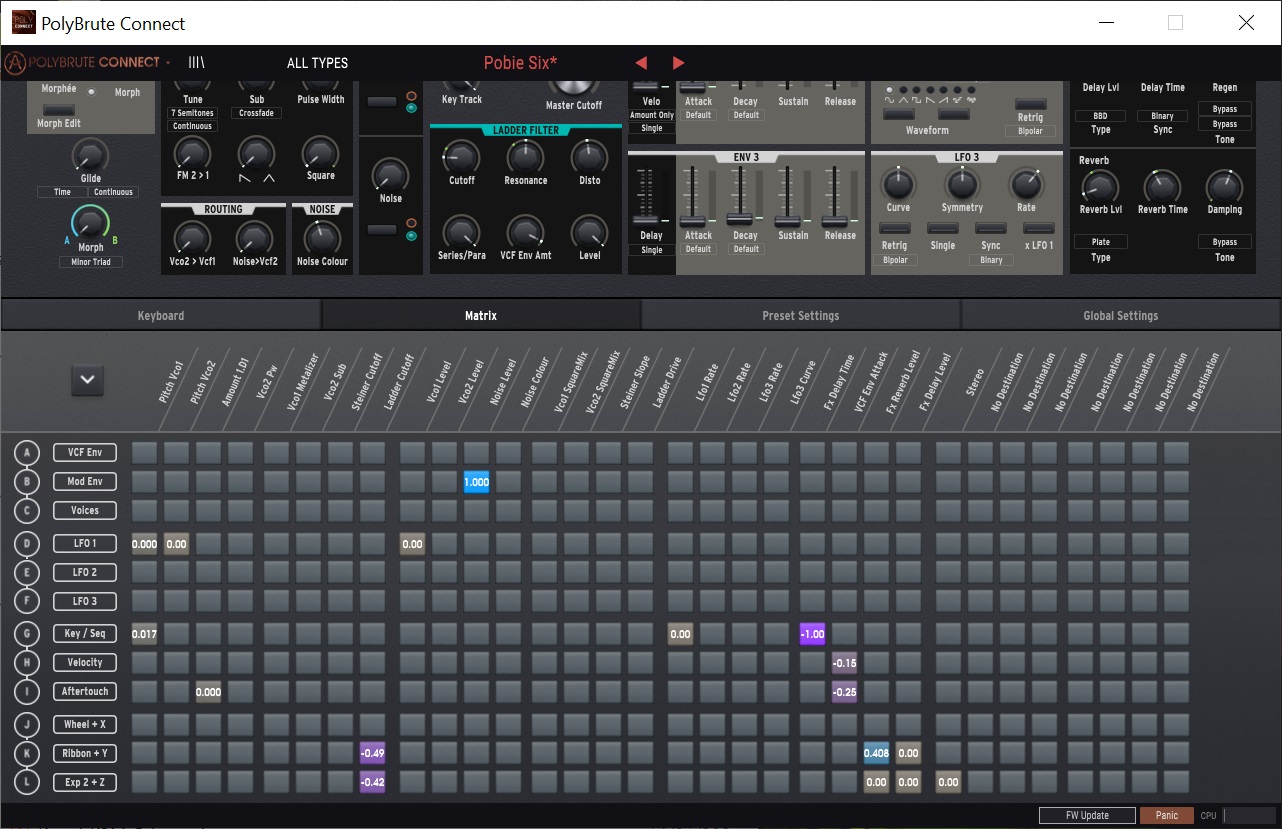Screen dimensions: 1282x829
Task: Toggle Bypass for the Reverb Tone
Action: (x=1225, y=241)
